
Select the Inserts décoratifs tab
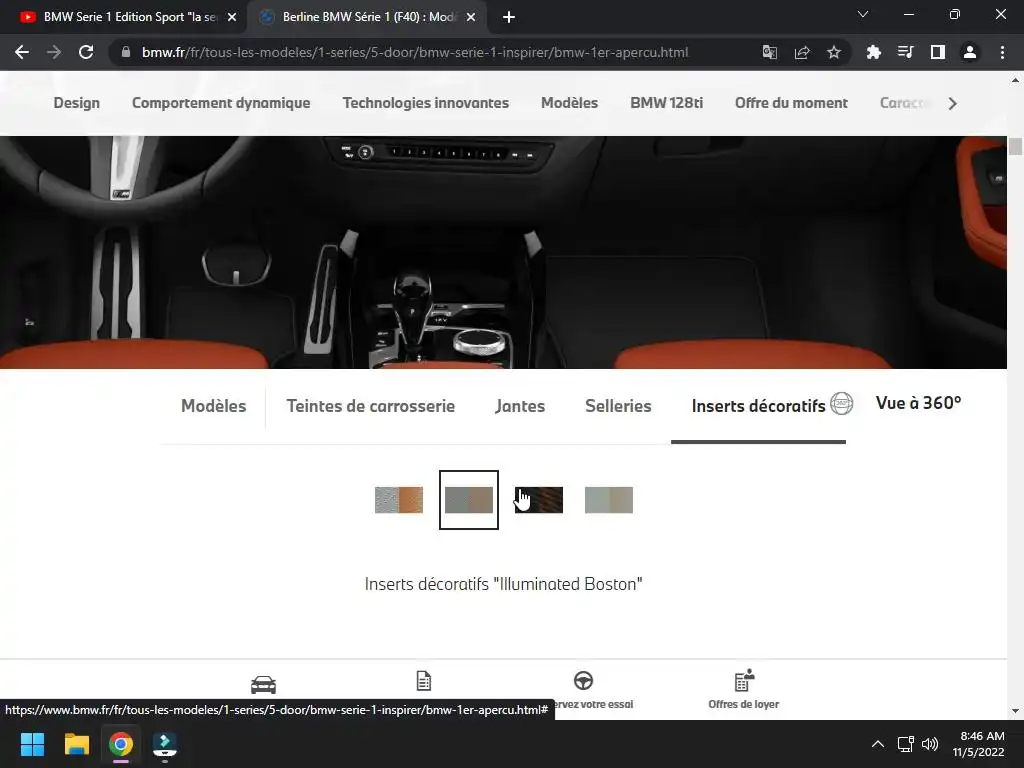(759, 406)
